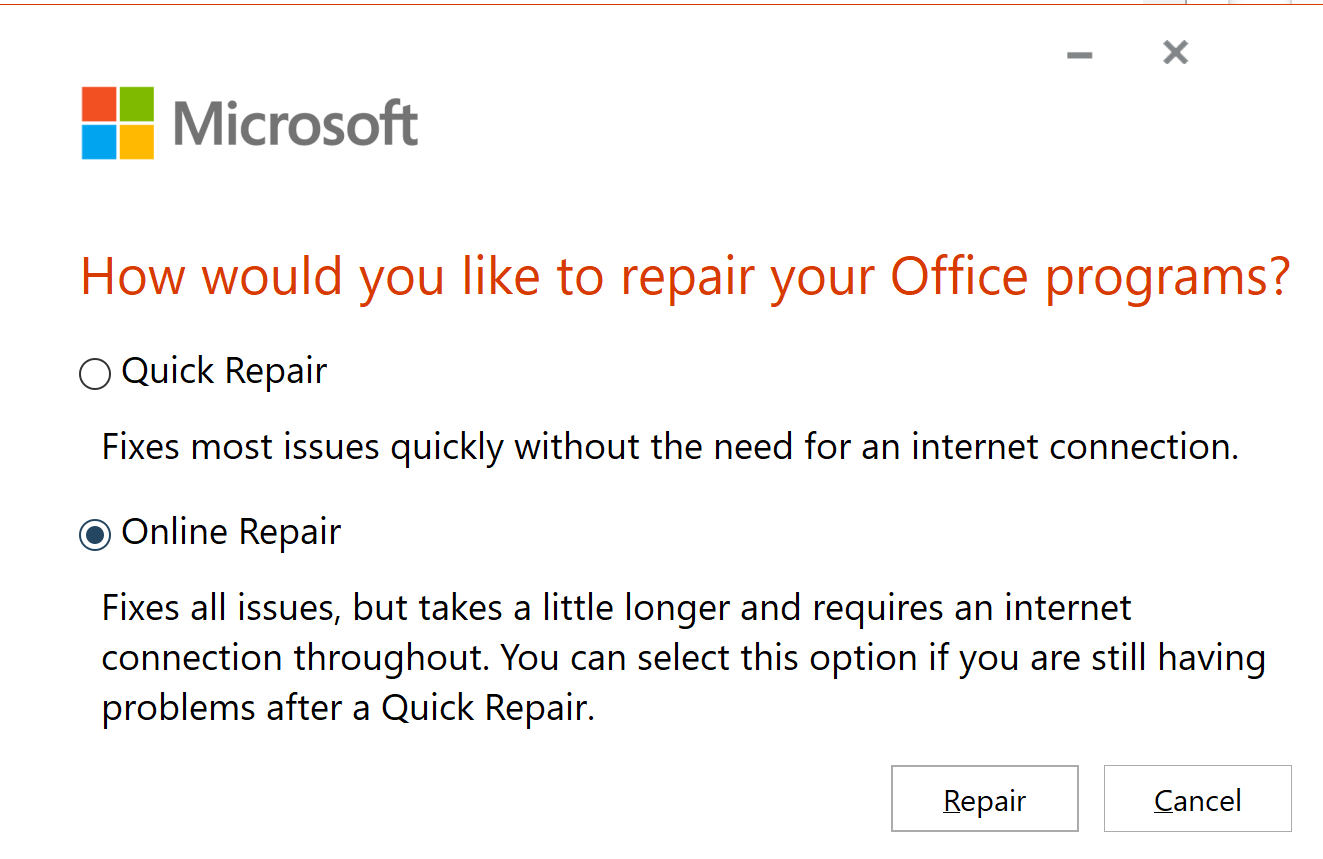Click the yellow square of Microsoft logo
This screenshot has height=859, width=1323.
pos(137,142)
